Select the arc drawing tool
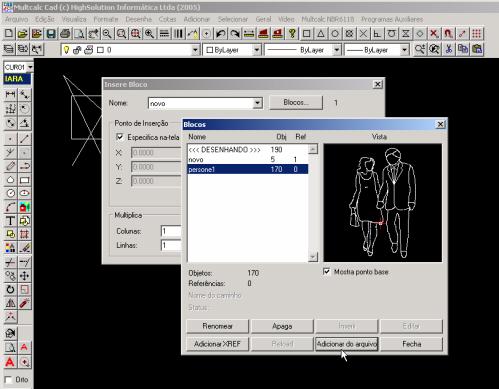The image size is (499, 389). [x=10, y=207]
